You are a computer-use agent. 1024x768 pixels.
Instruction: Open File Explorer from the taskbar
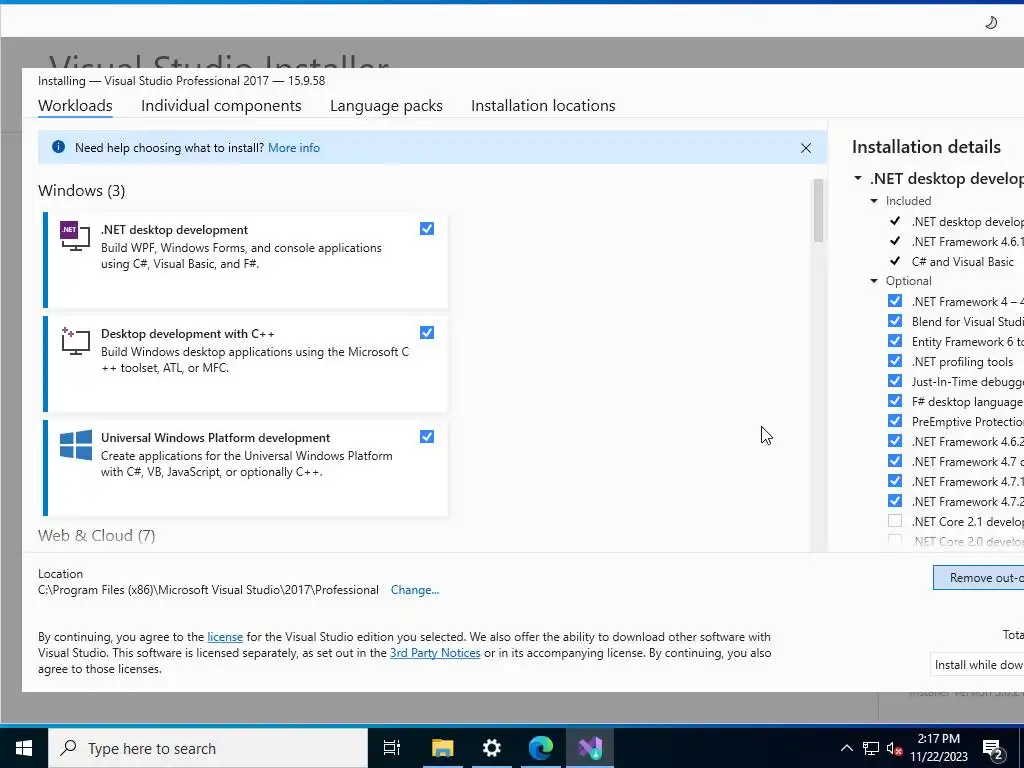tap(442, 748)
